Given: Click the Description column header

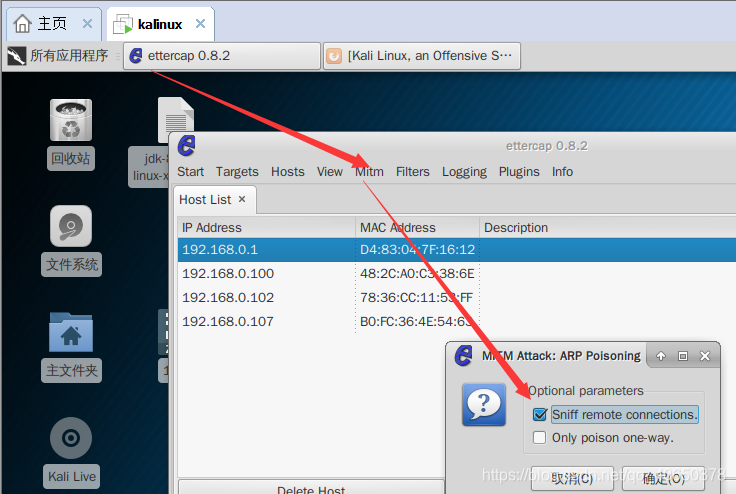Looking at the screenshot, I should pos(607,228).
